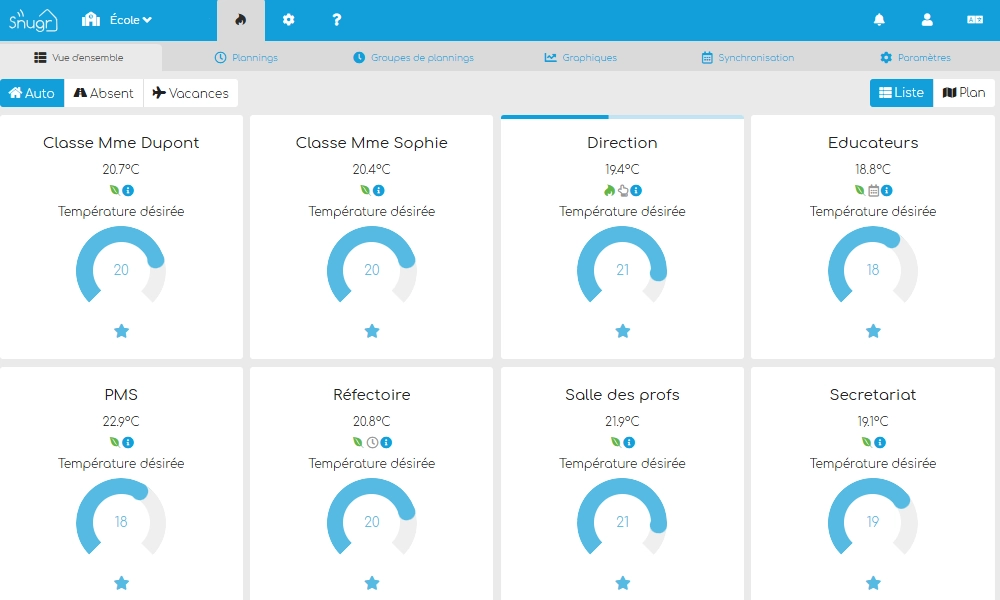This screenshot has width=1000, height=600.
Task: Open the Salle des profs room title
Action: (x=622, y=395)
